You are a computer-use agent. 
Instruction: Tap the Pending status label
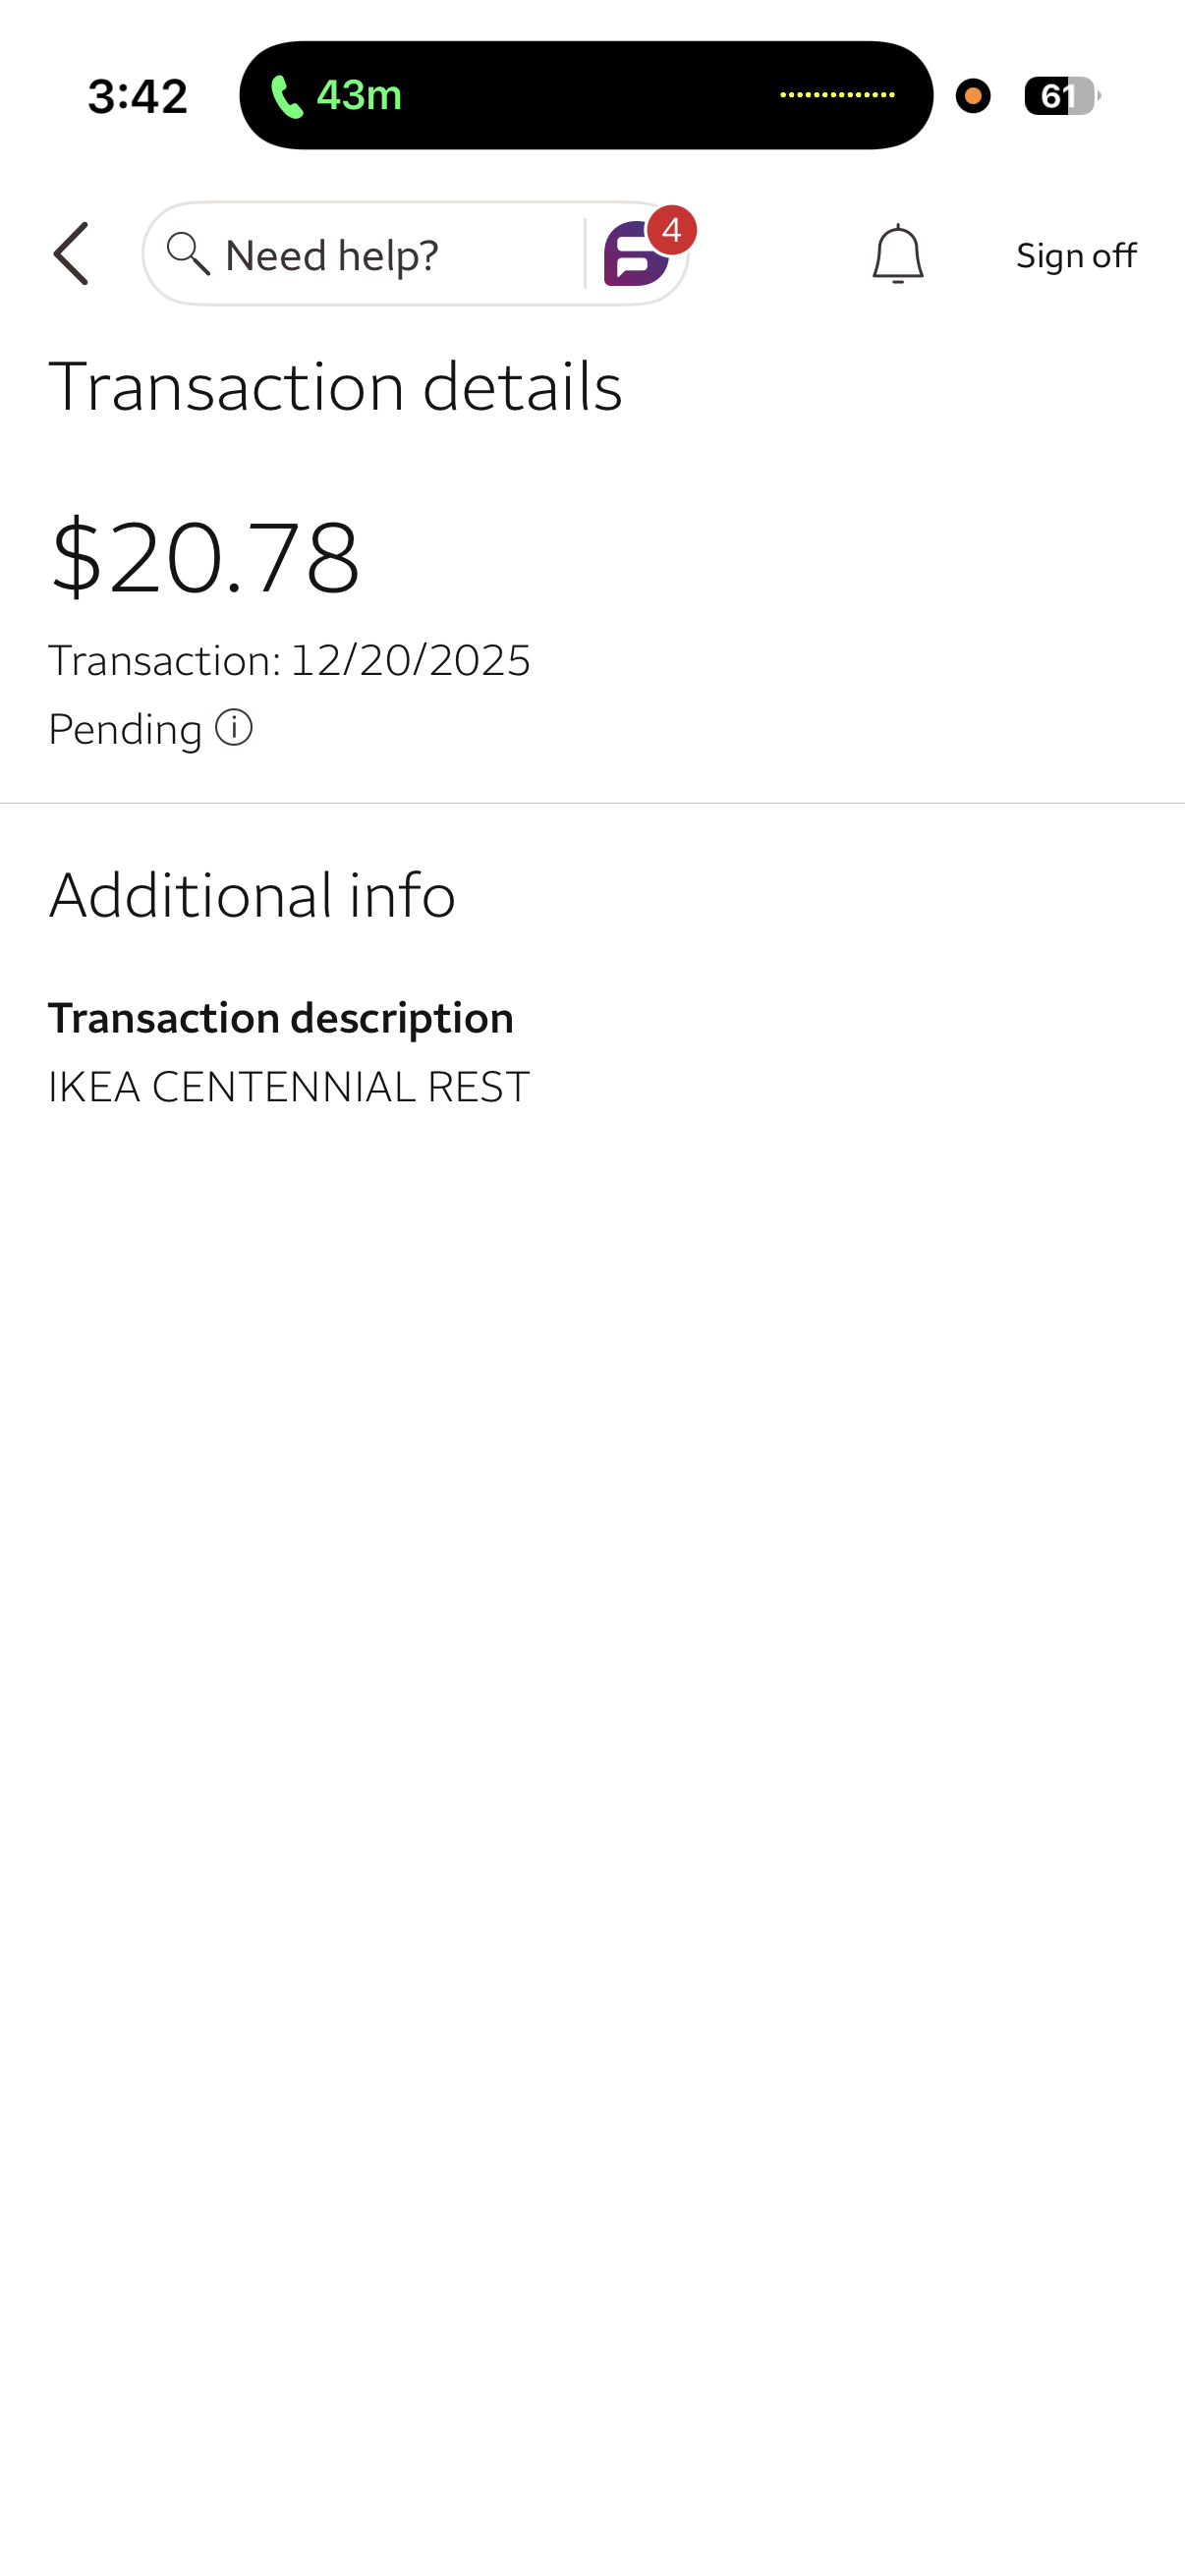pyautogui.click(x=125, y=729)
